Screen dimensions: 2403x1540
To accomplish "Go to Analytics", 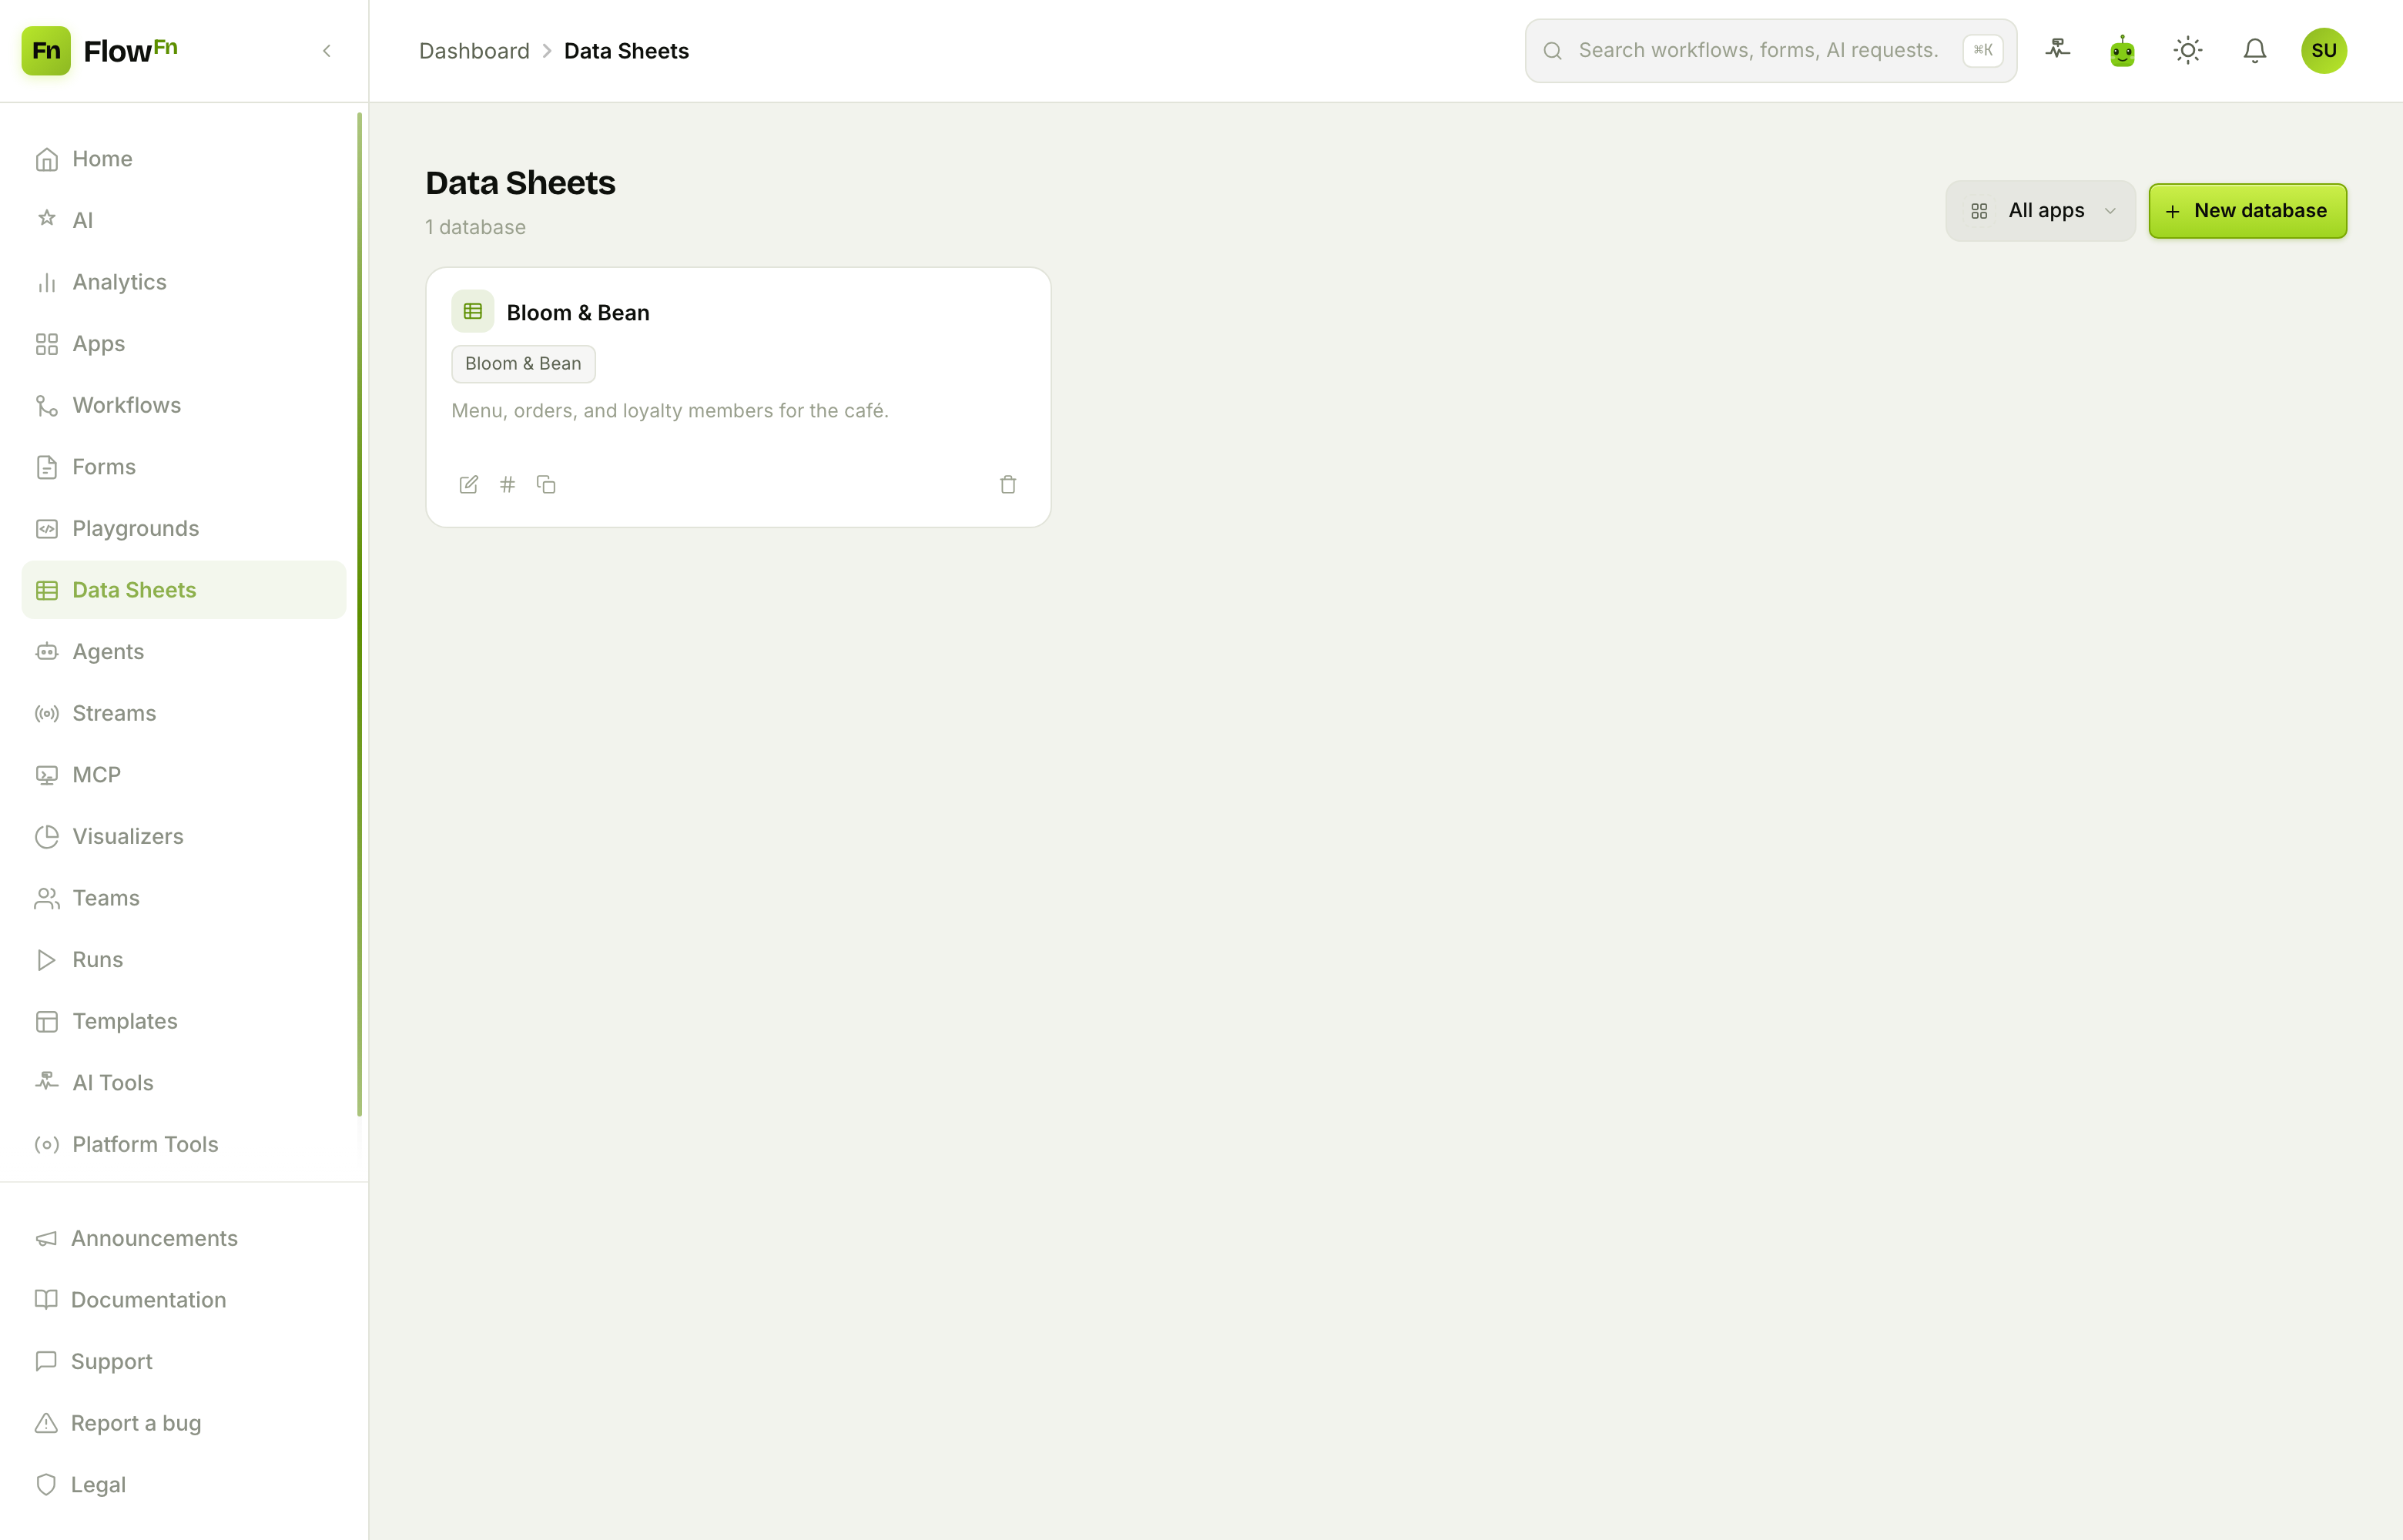I will click(x=184, y=282).
